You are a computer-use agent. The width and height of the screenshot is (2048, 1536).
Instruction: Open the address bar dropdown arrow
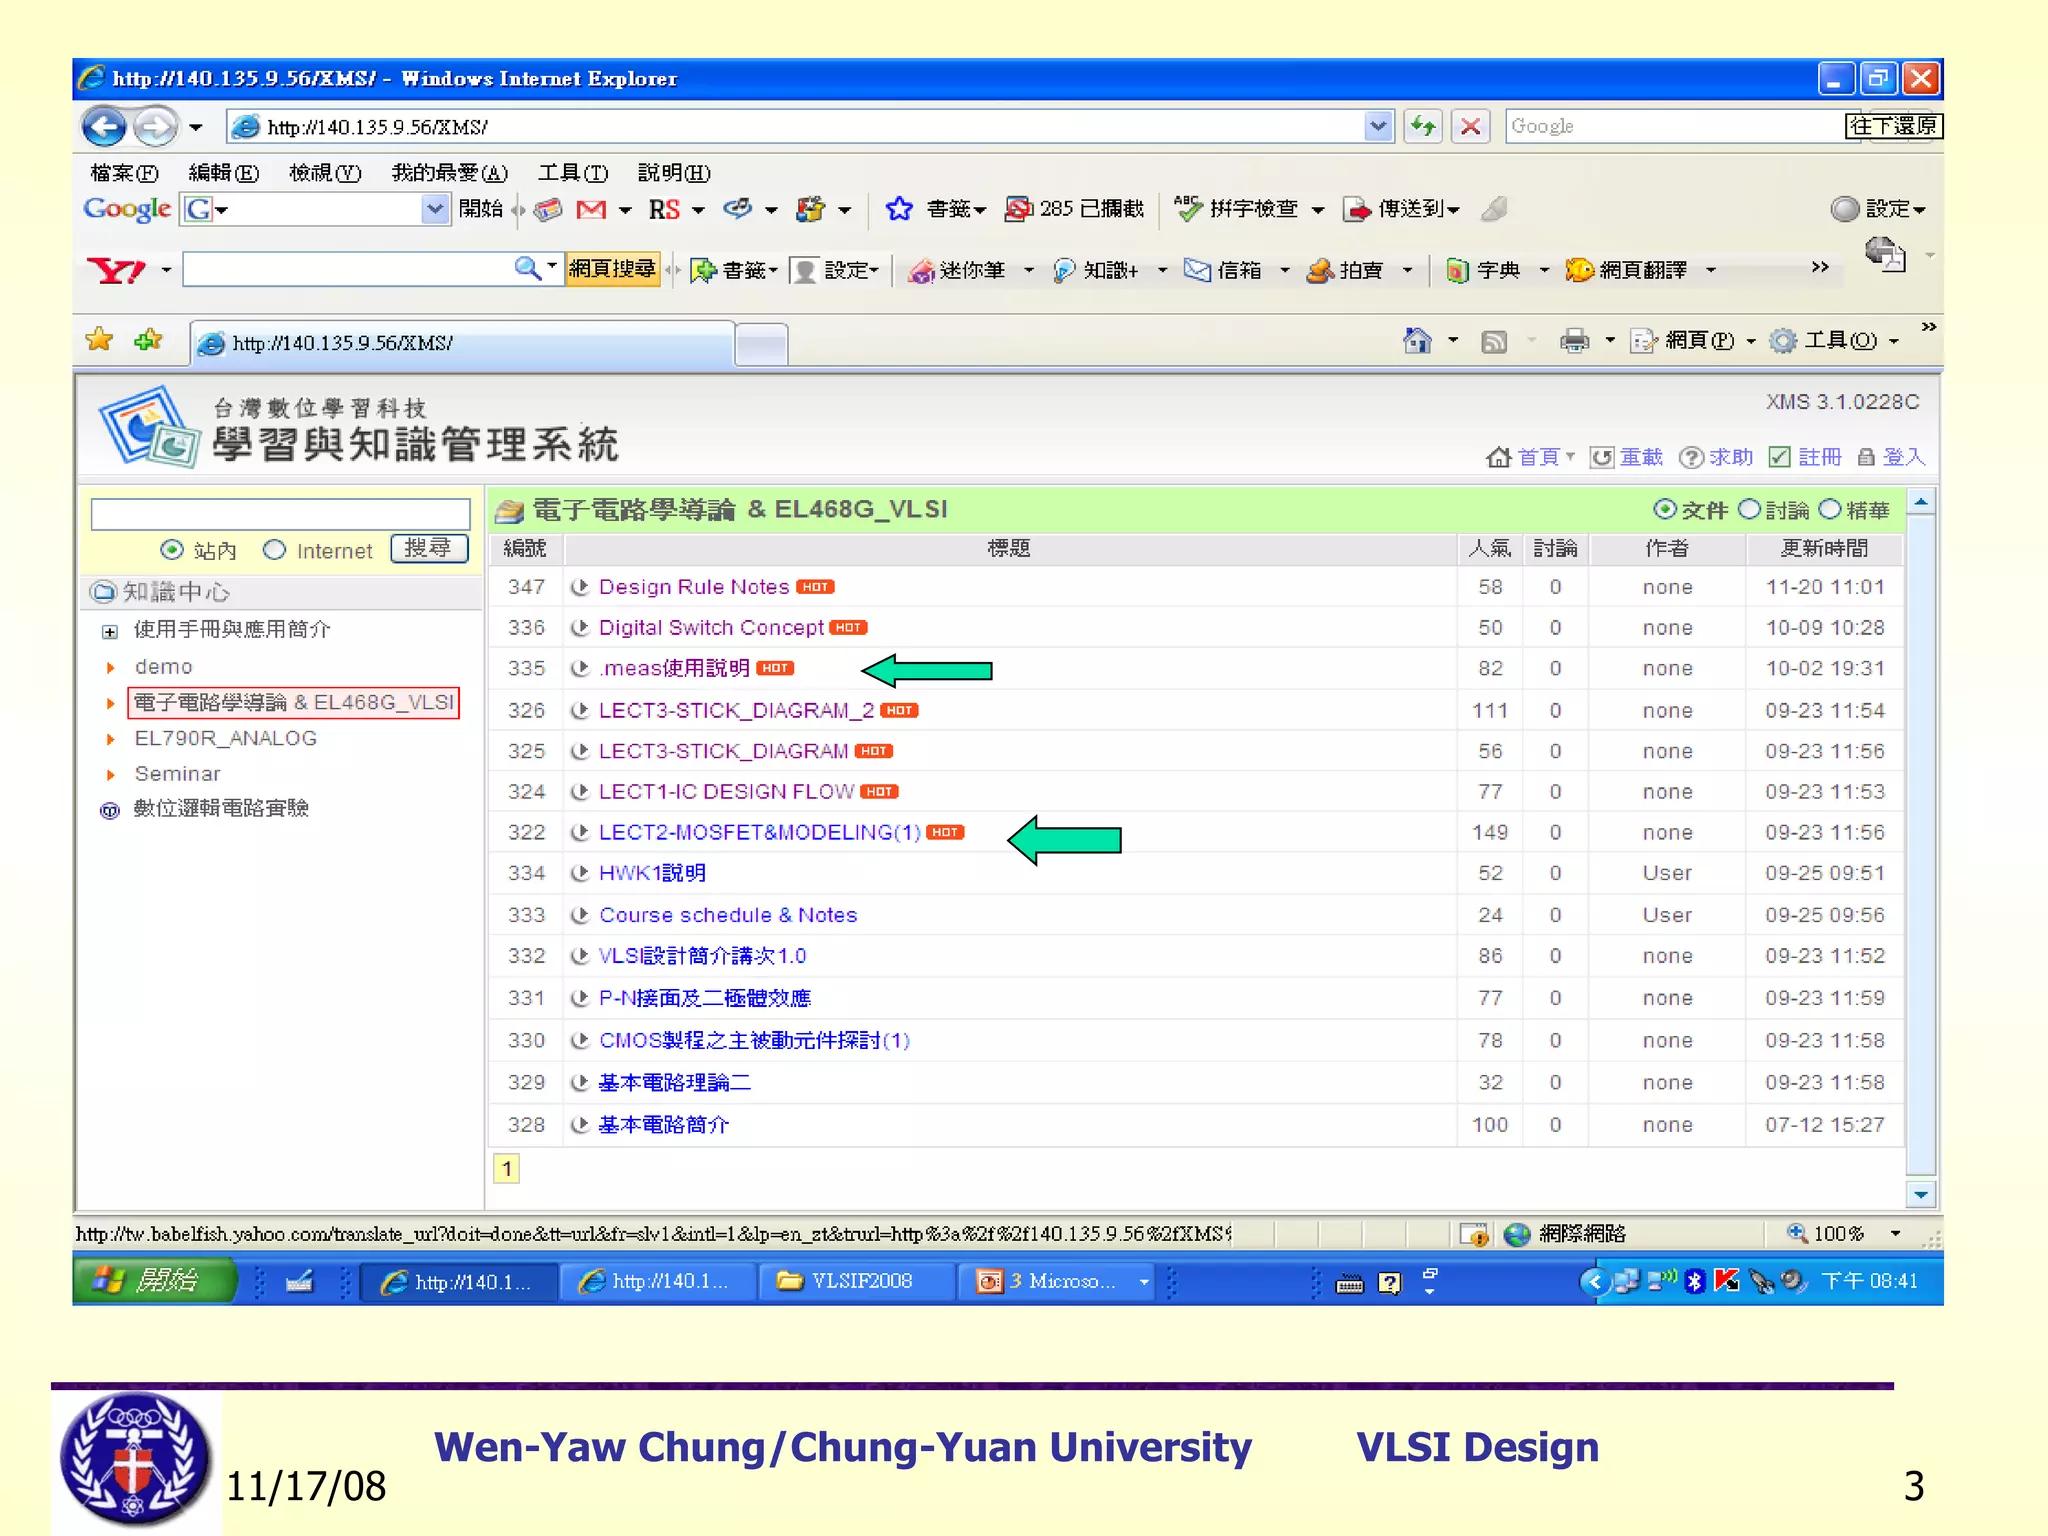point(1378,127)
